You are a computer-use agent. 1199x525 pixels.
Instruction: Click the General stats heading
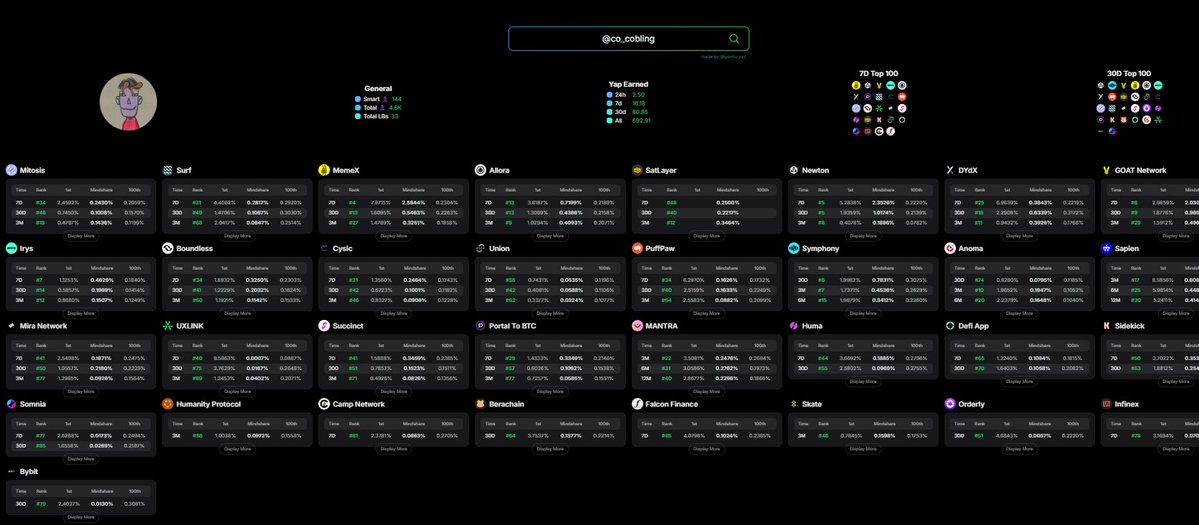pos(378,89)
